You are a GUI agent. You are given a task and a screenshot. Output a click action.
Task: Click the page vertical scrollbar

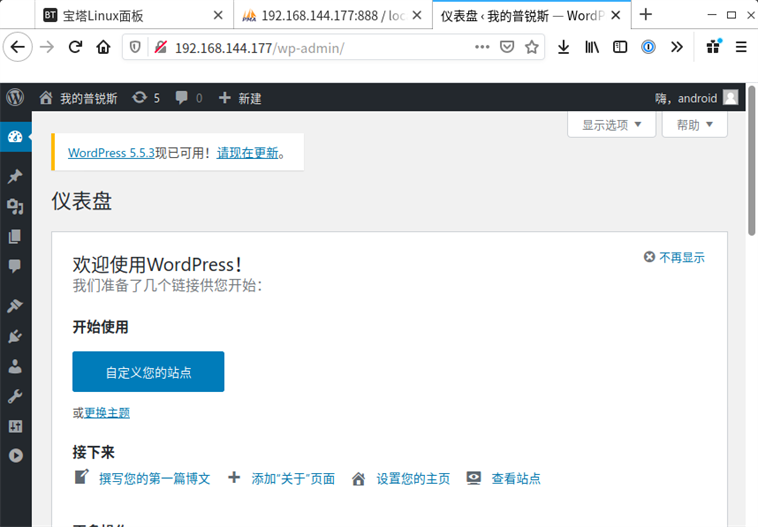pos(752,161)
